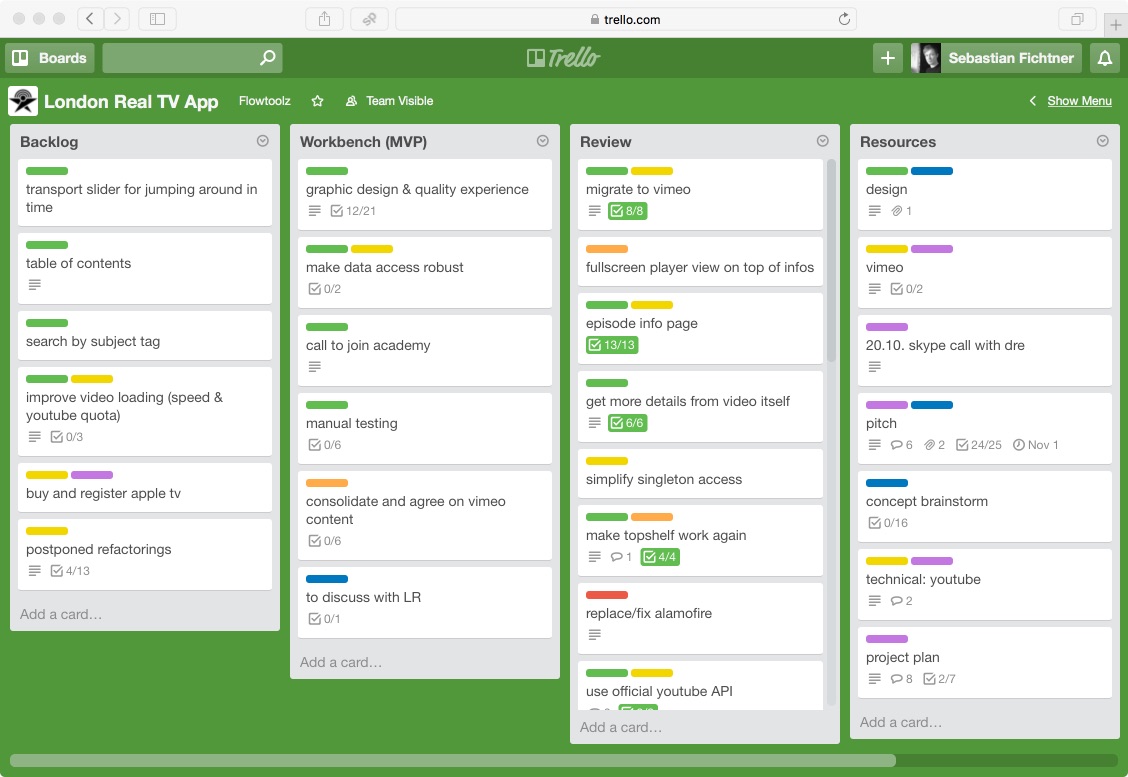The width and height of the screenshot is (1128, 777).
Task: Star the board with the star icon
Action: 317,101
